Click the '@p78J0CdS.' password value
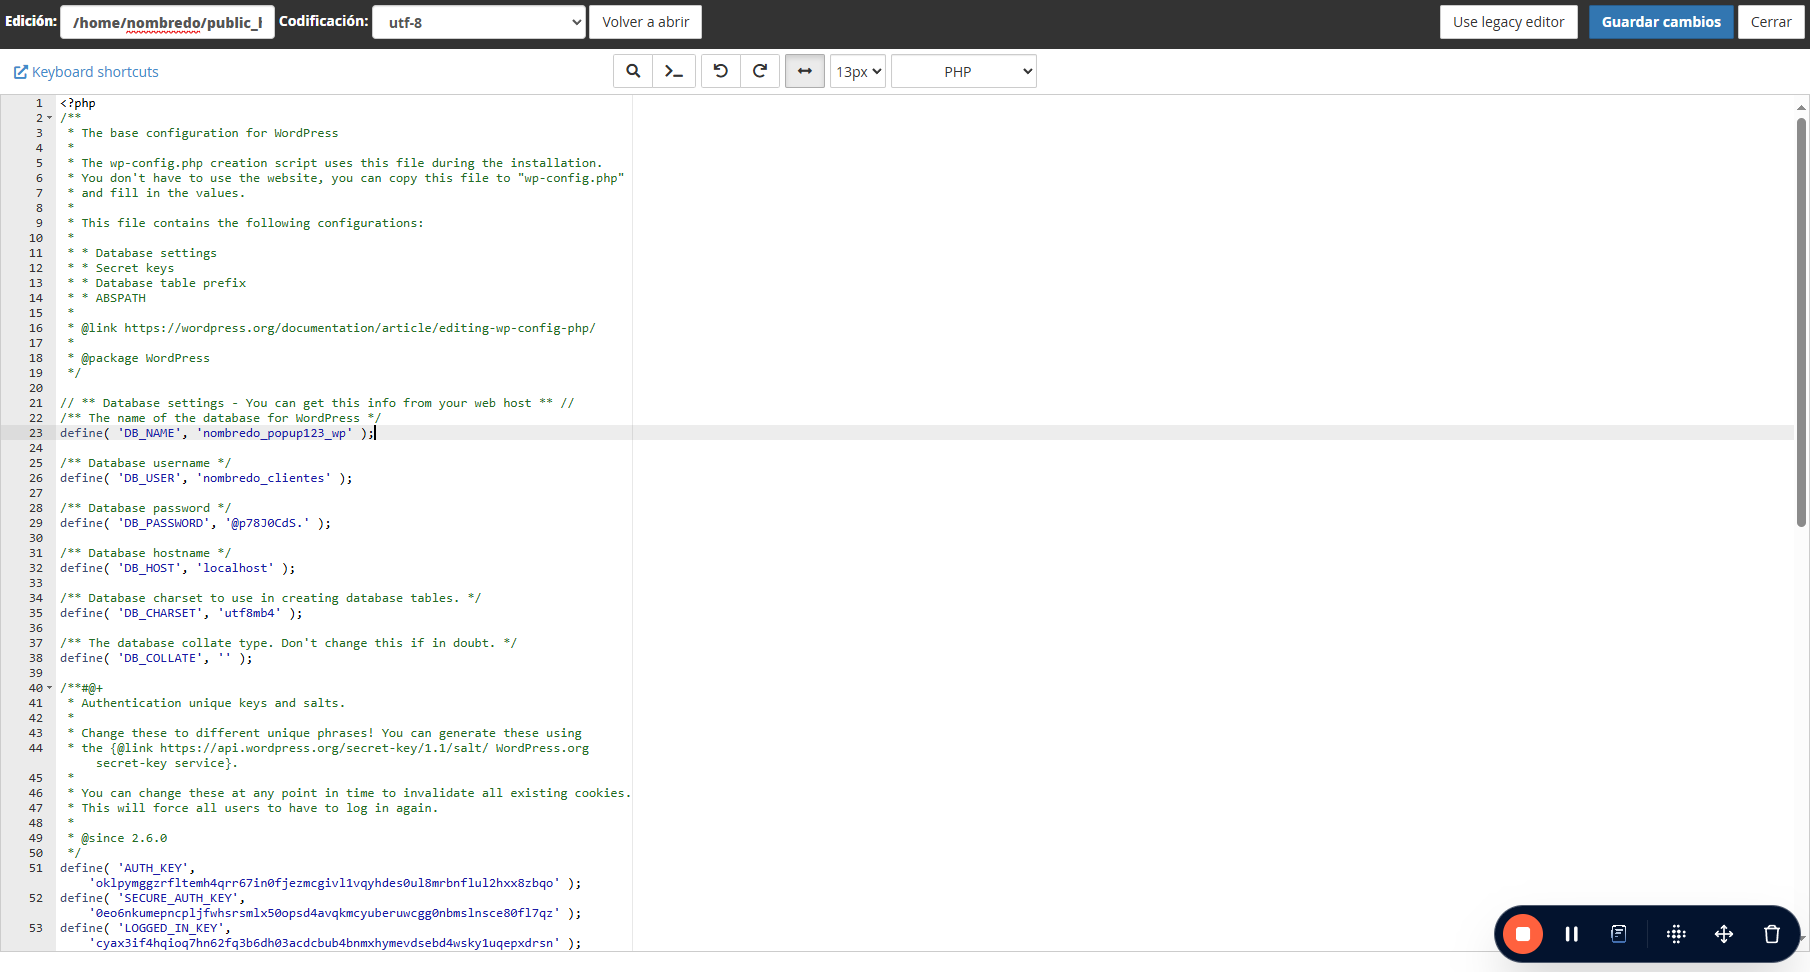 pos(267,523)
